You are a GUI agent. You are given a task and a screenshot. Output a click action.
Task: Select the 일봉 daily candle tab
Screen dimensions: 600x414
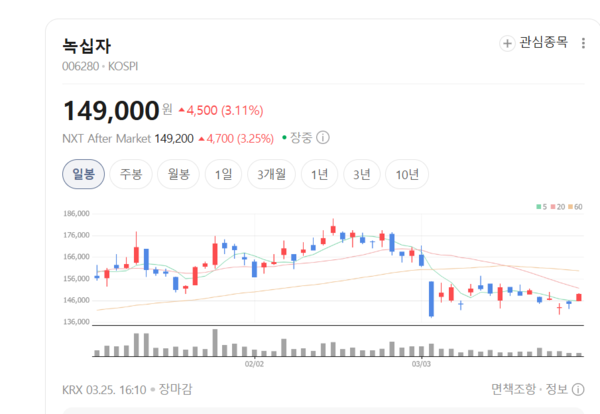point(83,174)
